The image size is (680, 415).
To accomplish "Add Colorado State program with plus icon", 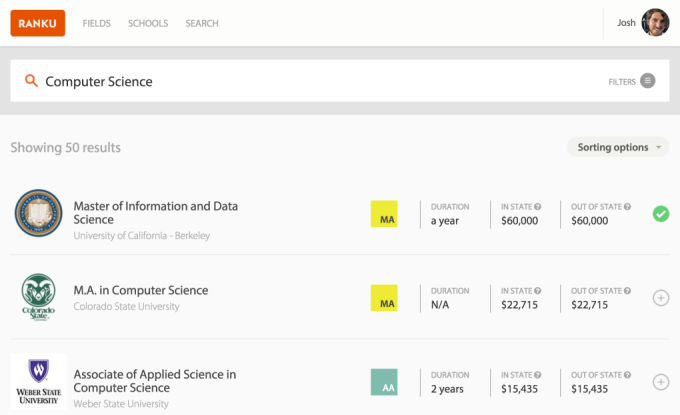I will tap(660, 298).
